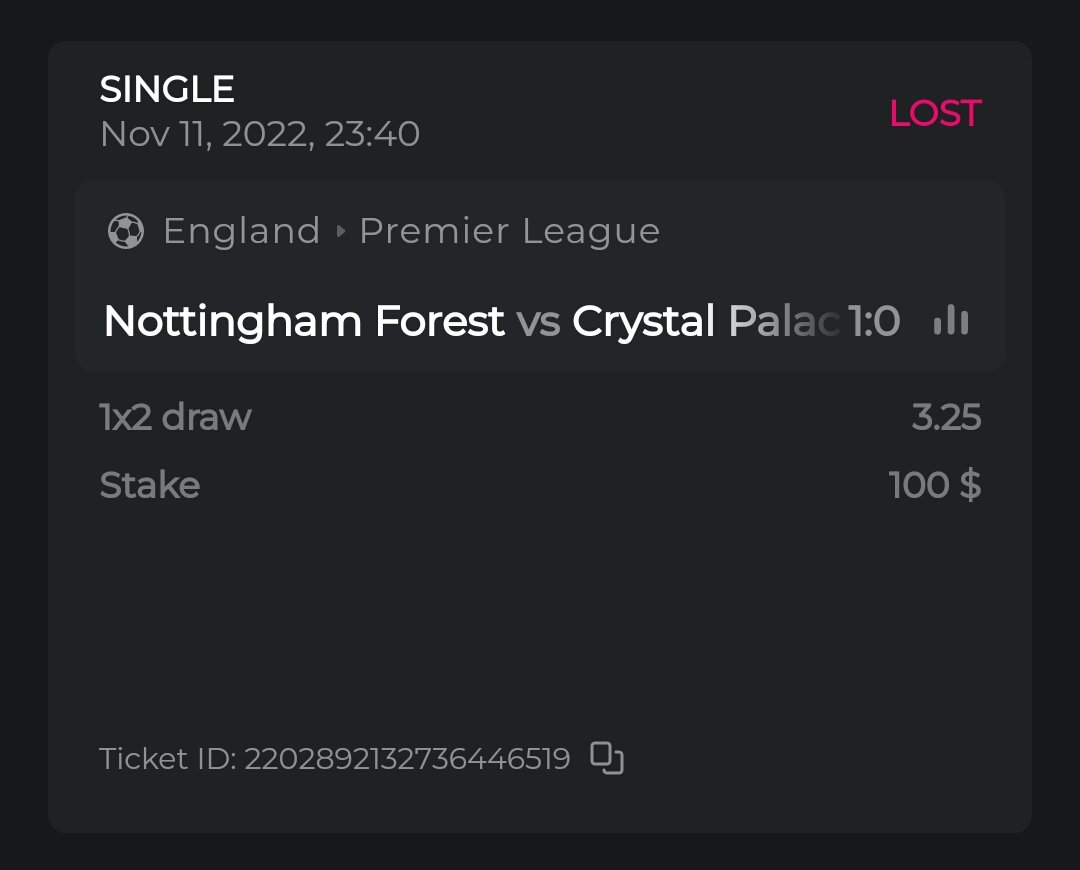
Task: Click the 100 $ stake amount
Action: [934, 485]
